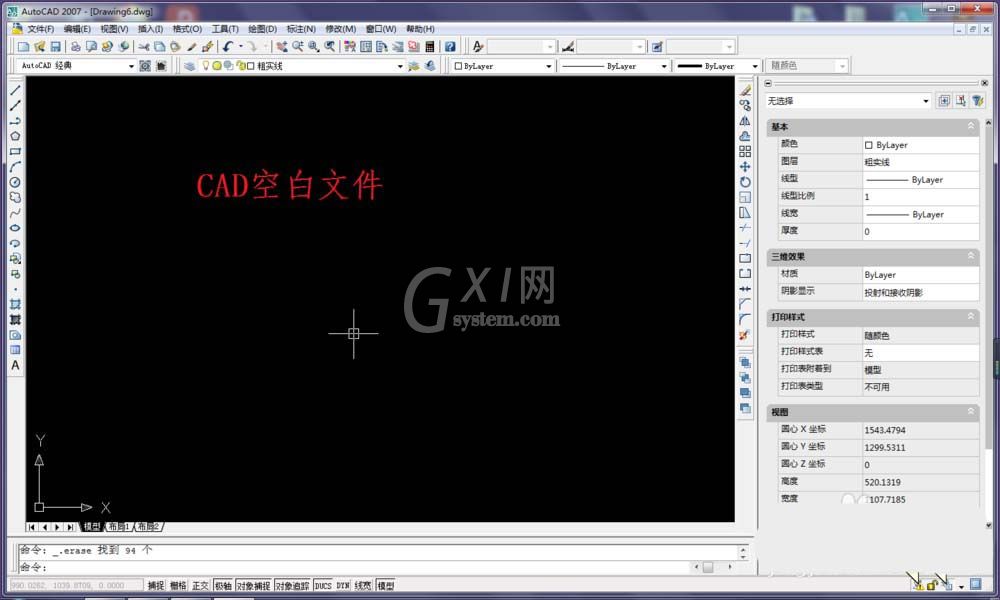Click the Copy object tool
The height and width of the screenshot is (600, 1000).
(x=745, y=106)
